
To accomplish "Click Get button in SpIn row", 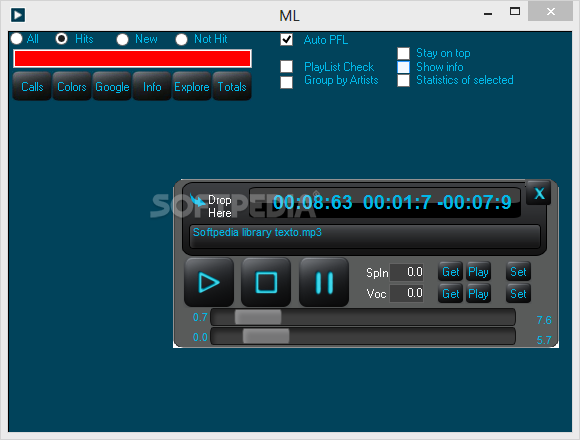I will pyautogui.click(x=451, y=272).
